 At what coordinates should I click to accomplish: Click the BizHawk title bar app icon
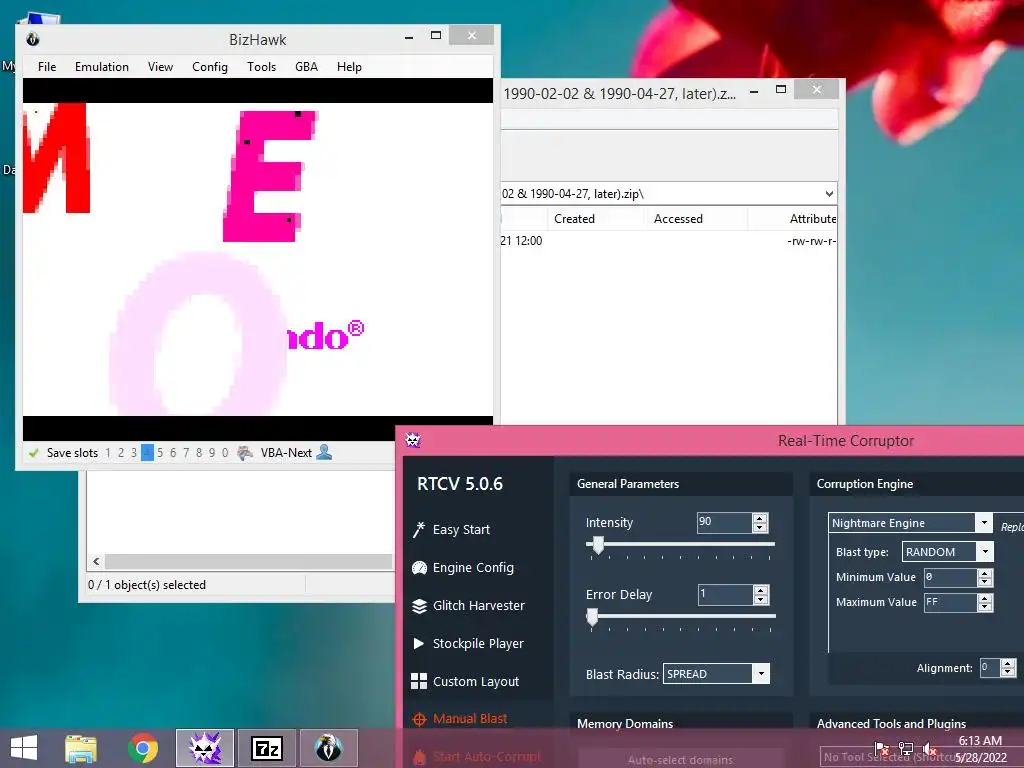[33, 39]
